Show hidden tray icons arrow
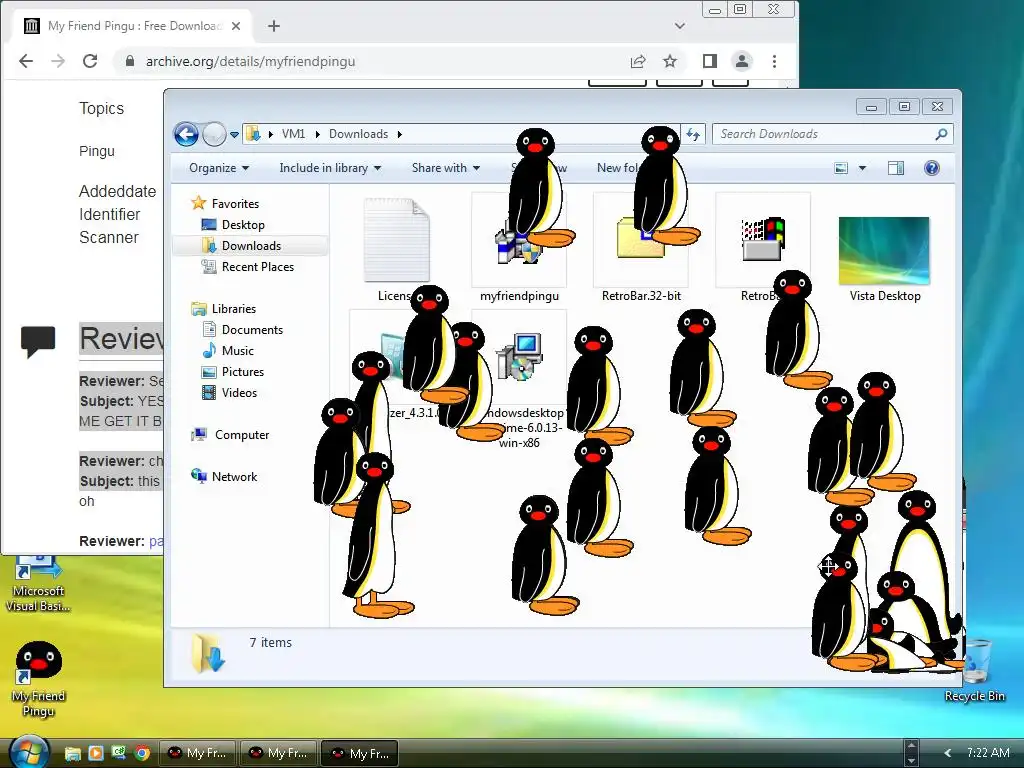The height and width of the screenshot is (768, 1024). [948, 753]
